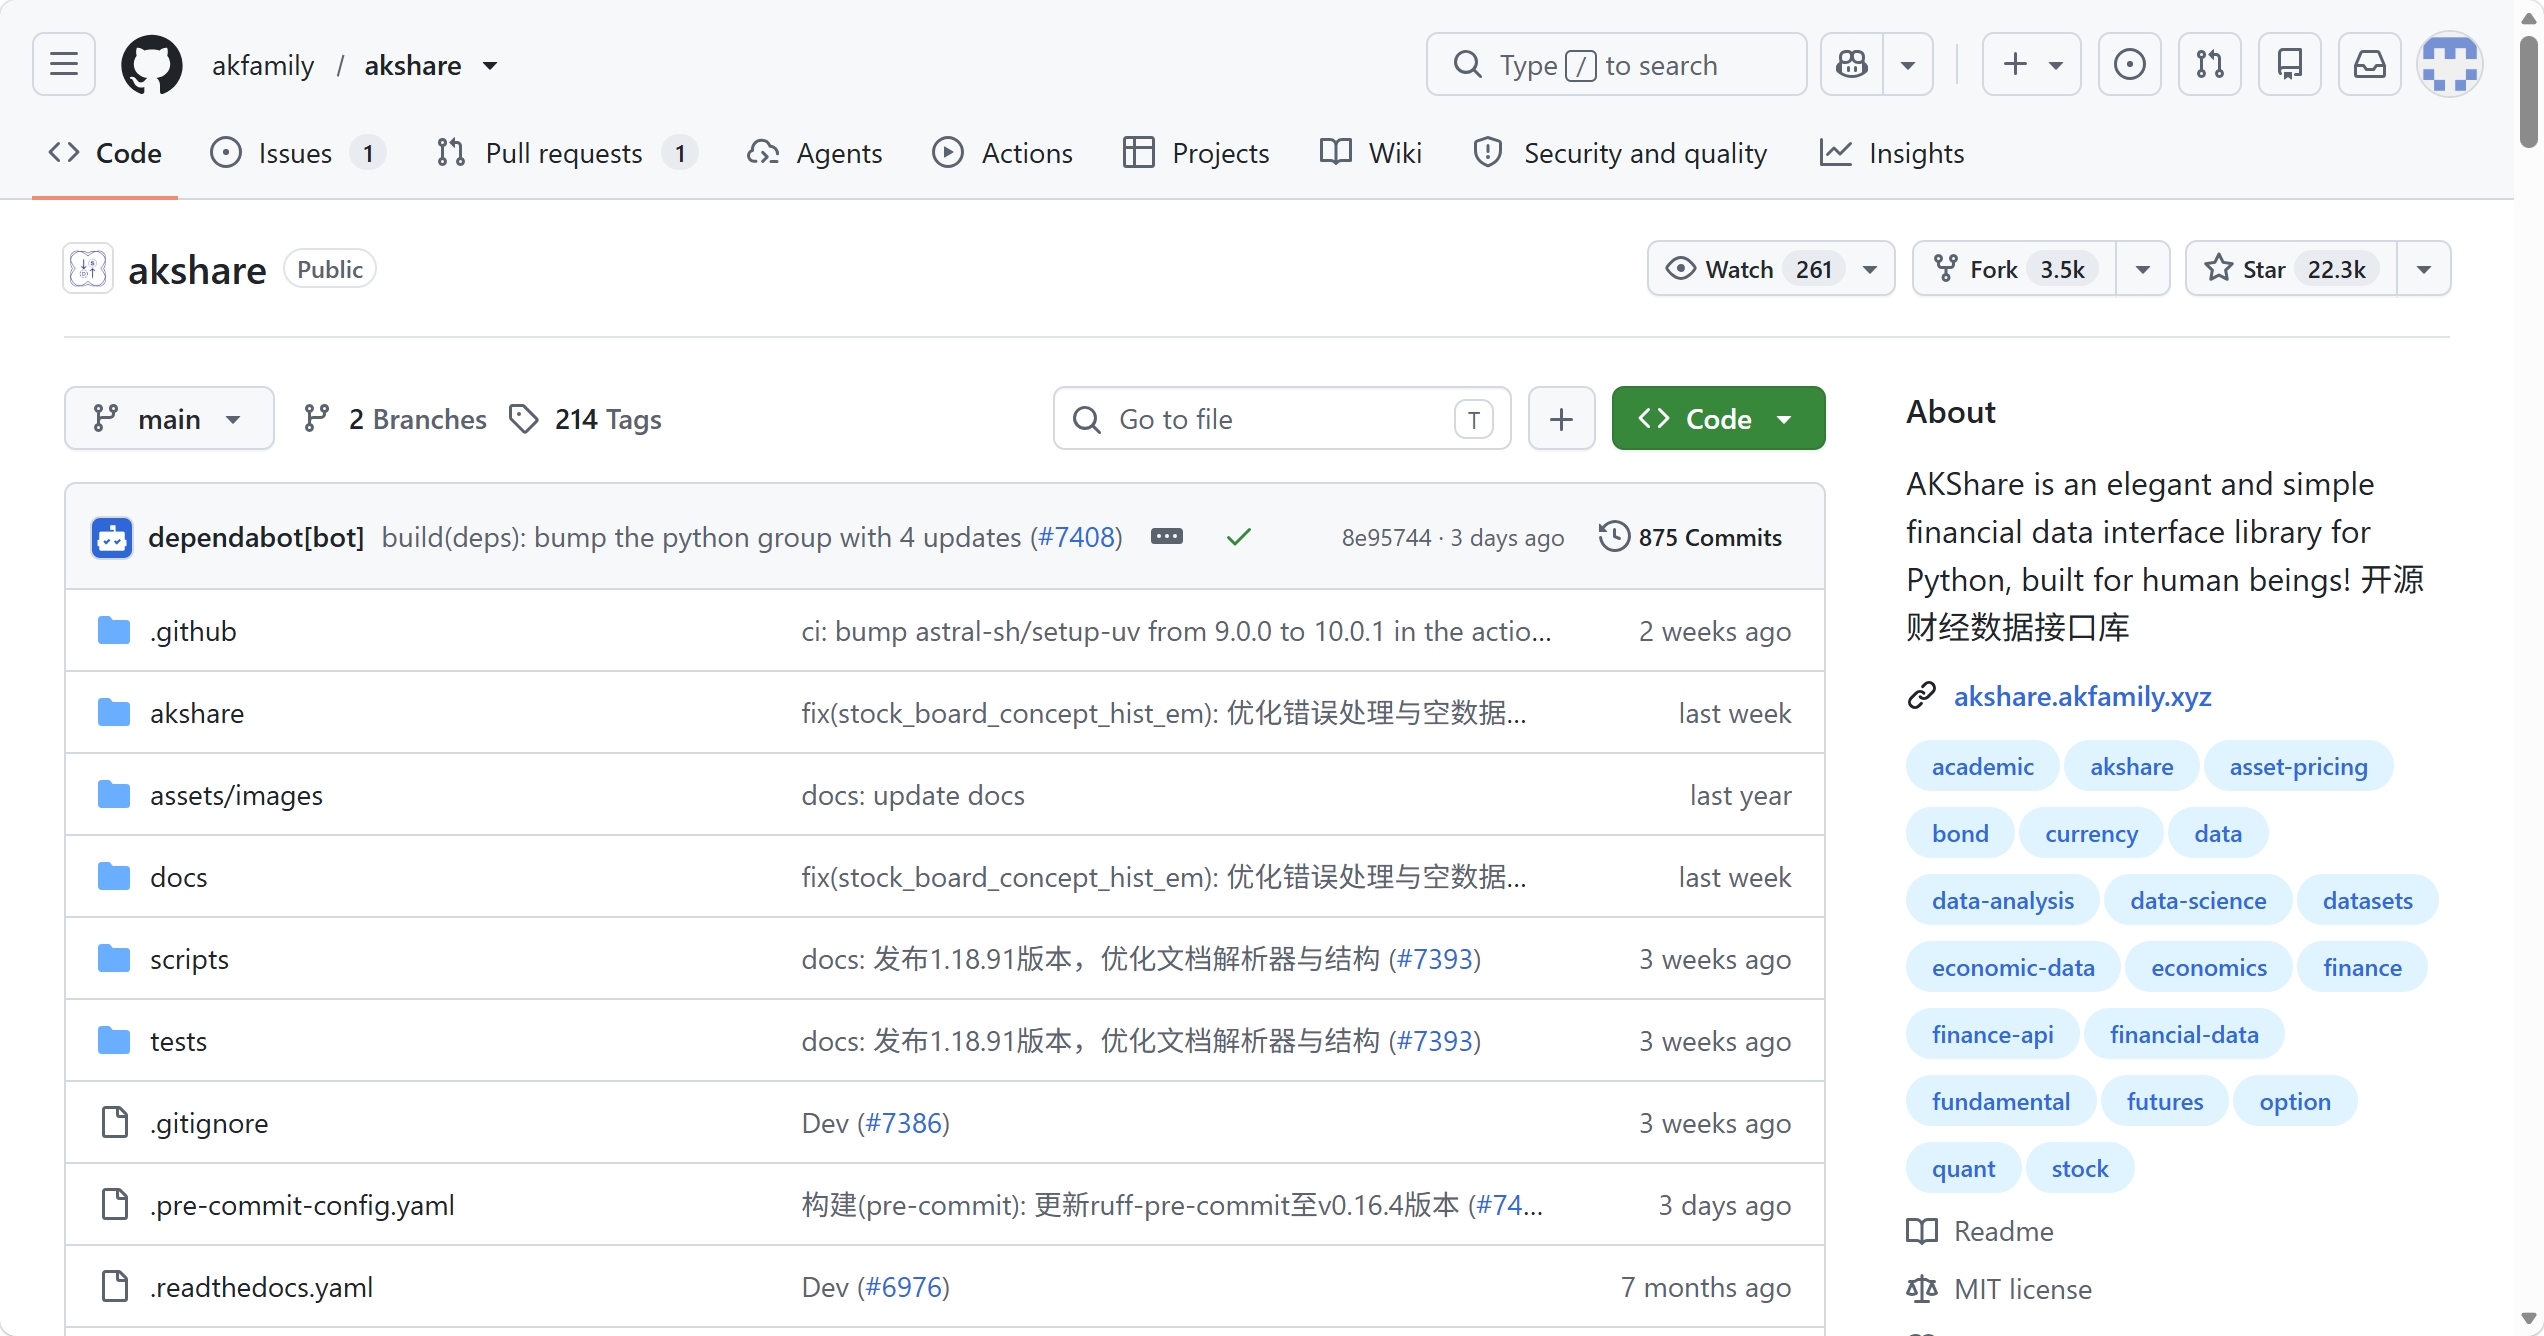Image resolution: width=2544 pixels, height=1336 pixels.
Task: Click the Readme book icon
Action: (1922, 1231)
